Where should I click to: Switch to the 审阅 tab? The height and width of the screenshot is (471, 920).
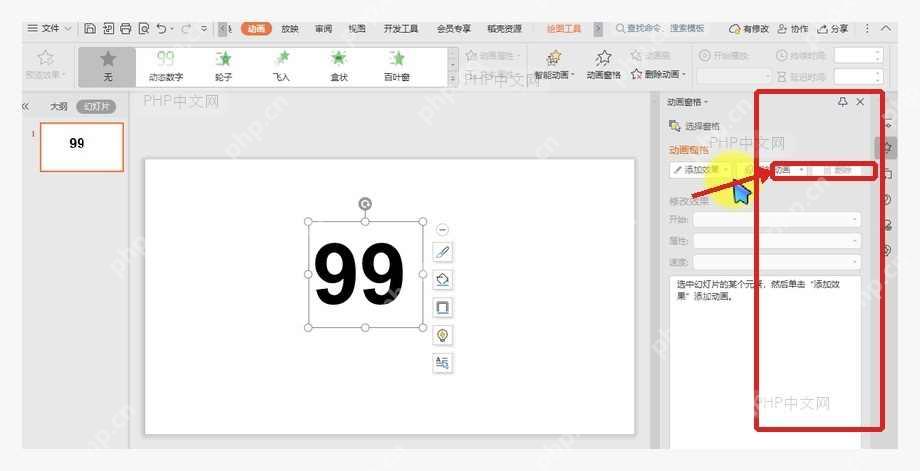pos(323,29)
